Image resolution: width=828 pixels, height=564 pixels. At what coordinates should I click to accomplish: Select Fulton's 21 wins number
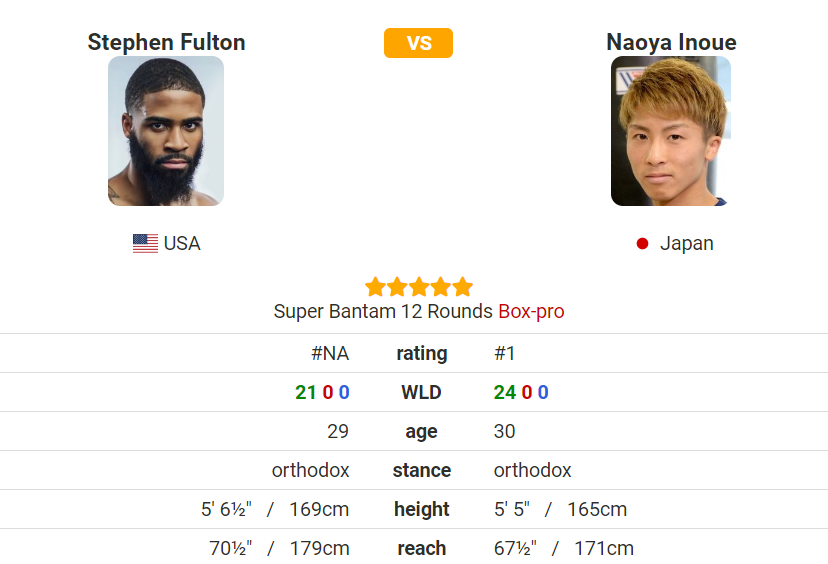click(x=306, y=392)
